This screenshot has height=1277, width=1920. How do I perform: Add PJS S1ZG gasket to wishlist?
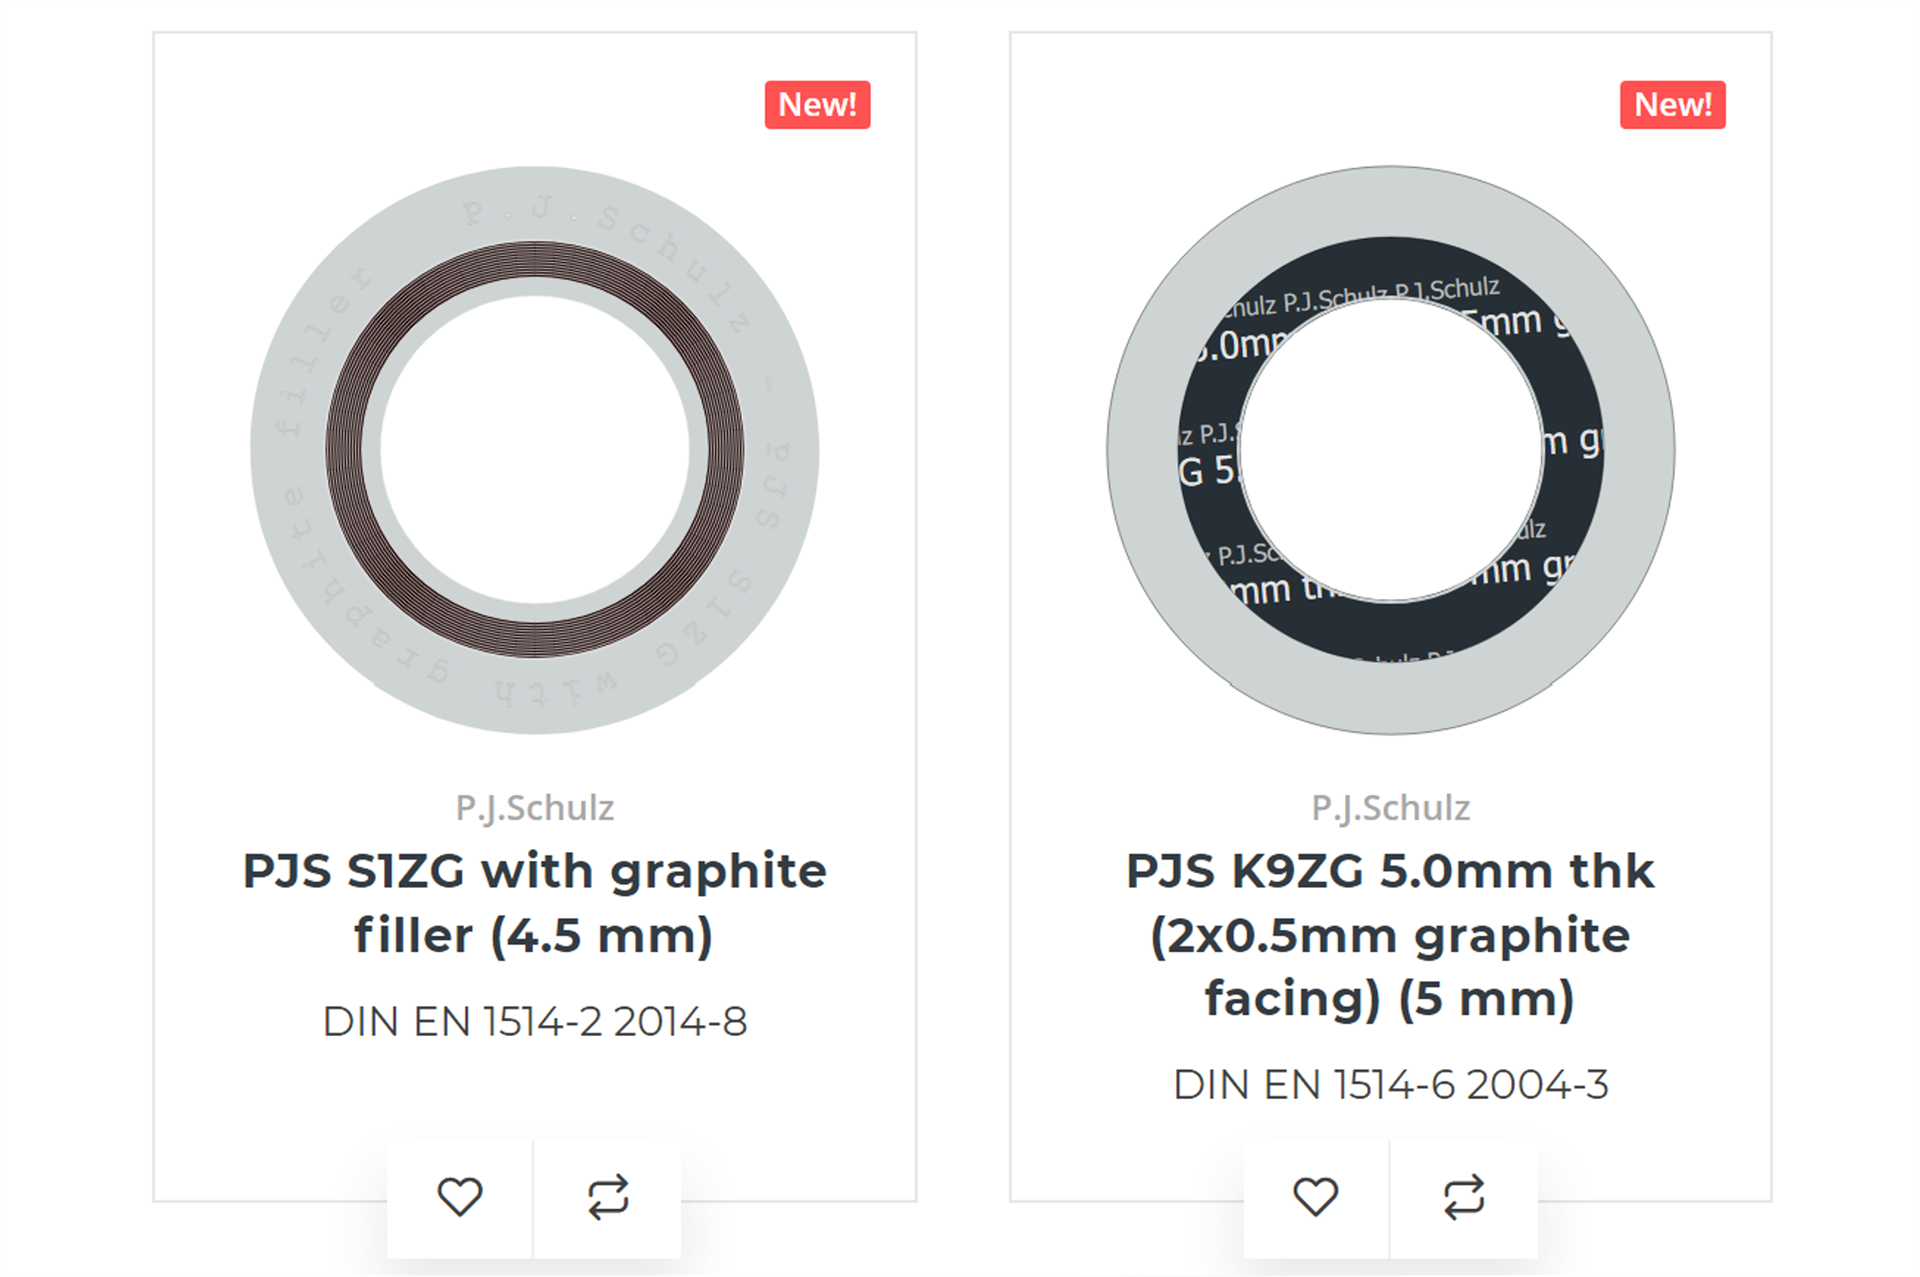[x=460, y=1197]
